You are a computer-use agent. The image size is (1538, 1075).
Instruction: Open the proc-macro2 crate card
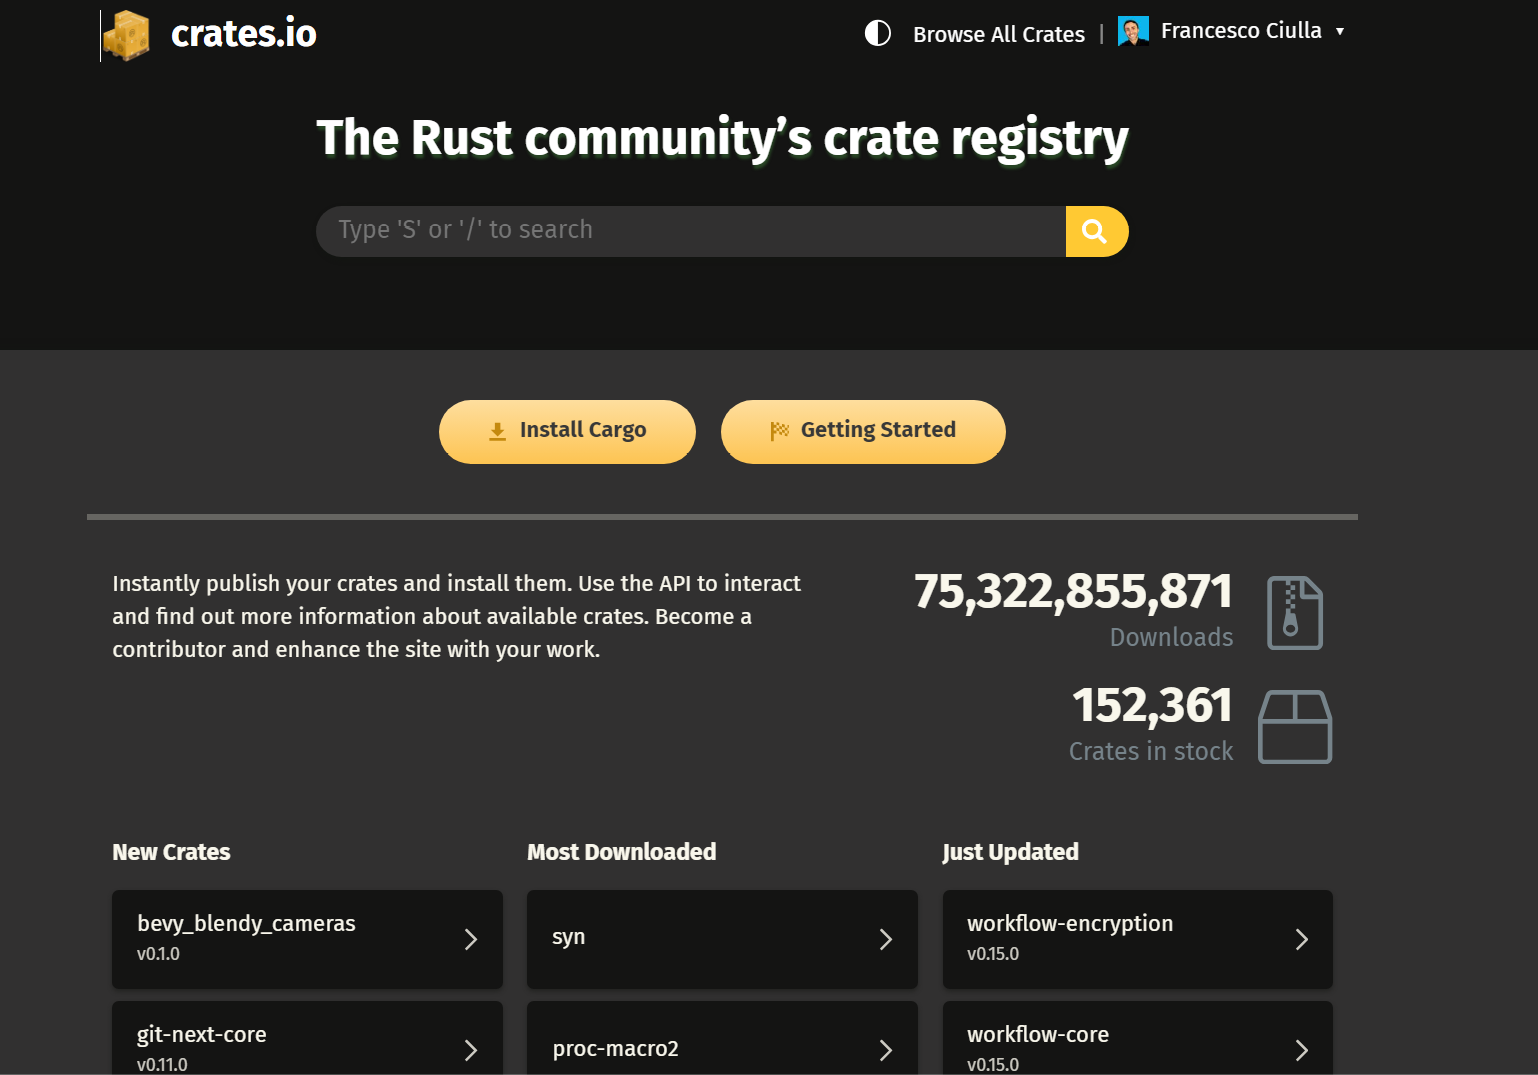tap(722, 1038)
